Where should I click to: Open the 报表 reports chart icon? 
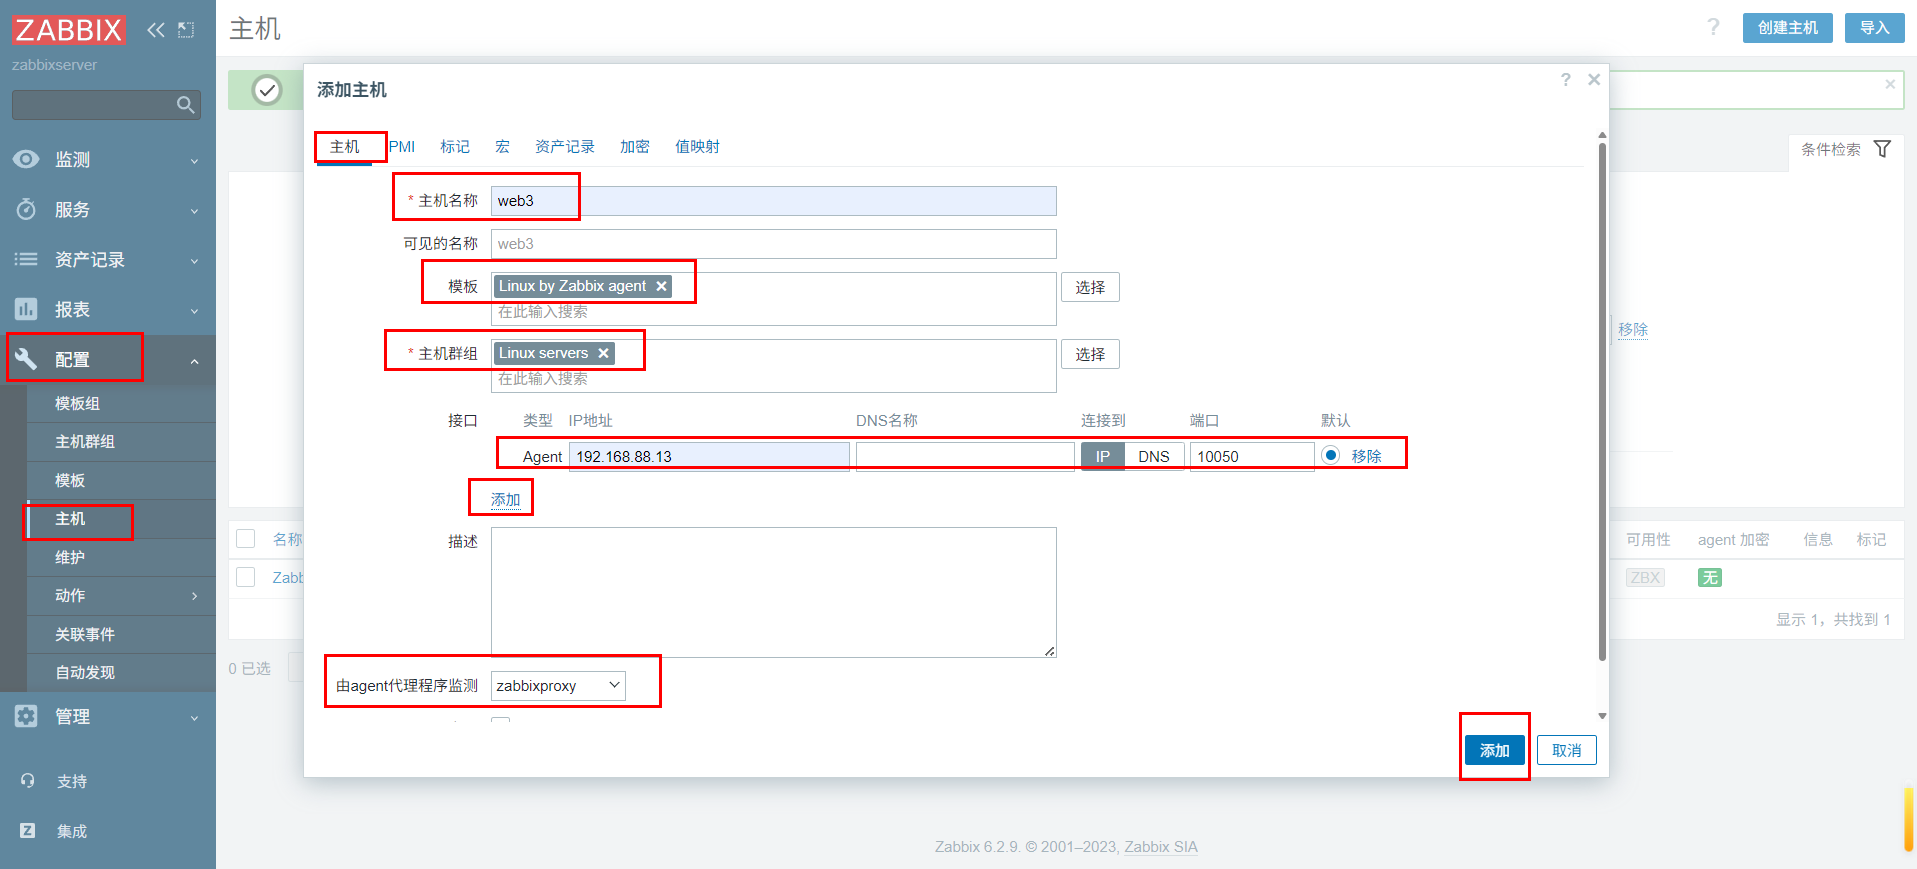[26, 309]
